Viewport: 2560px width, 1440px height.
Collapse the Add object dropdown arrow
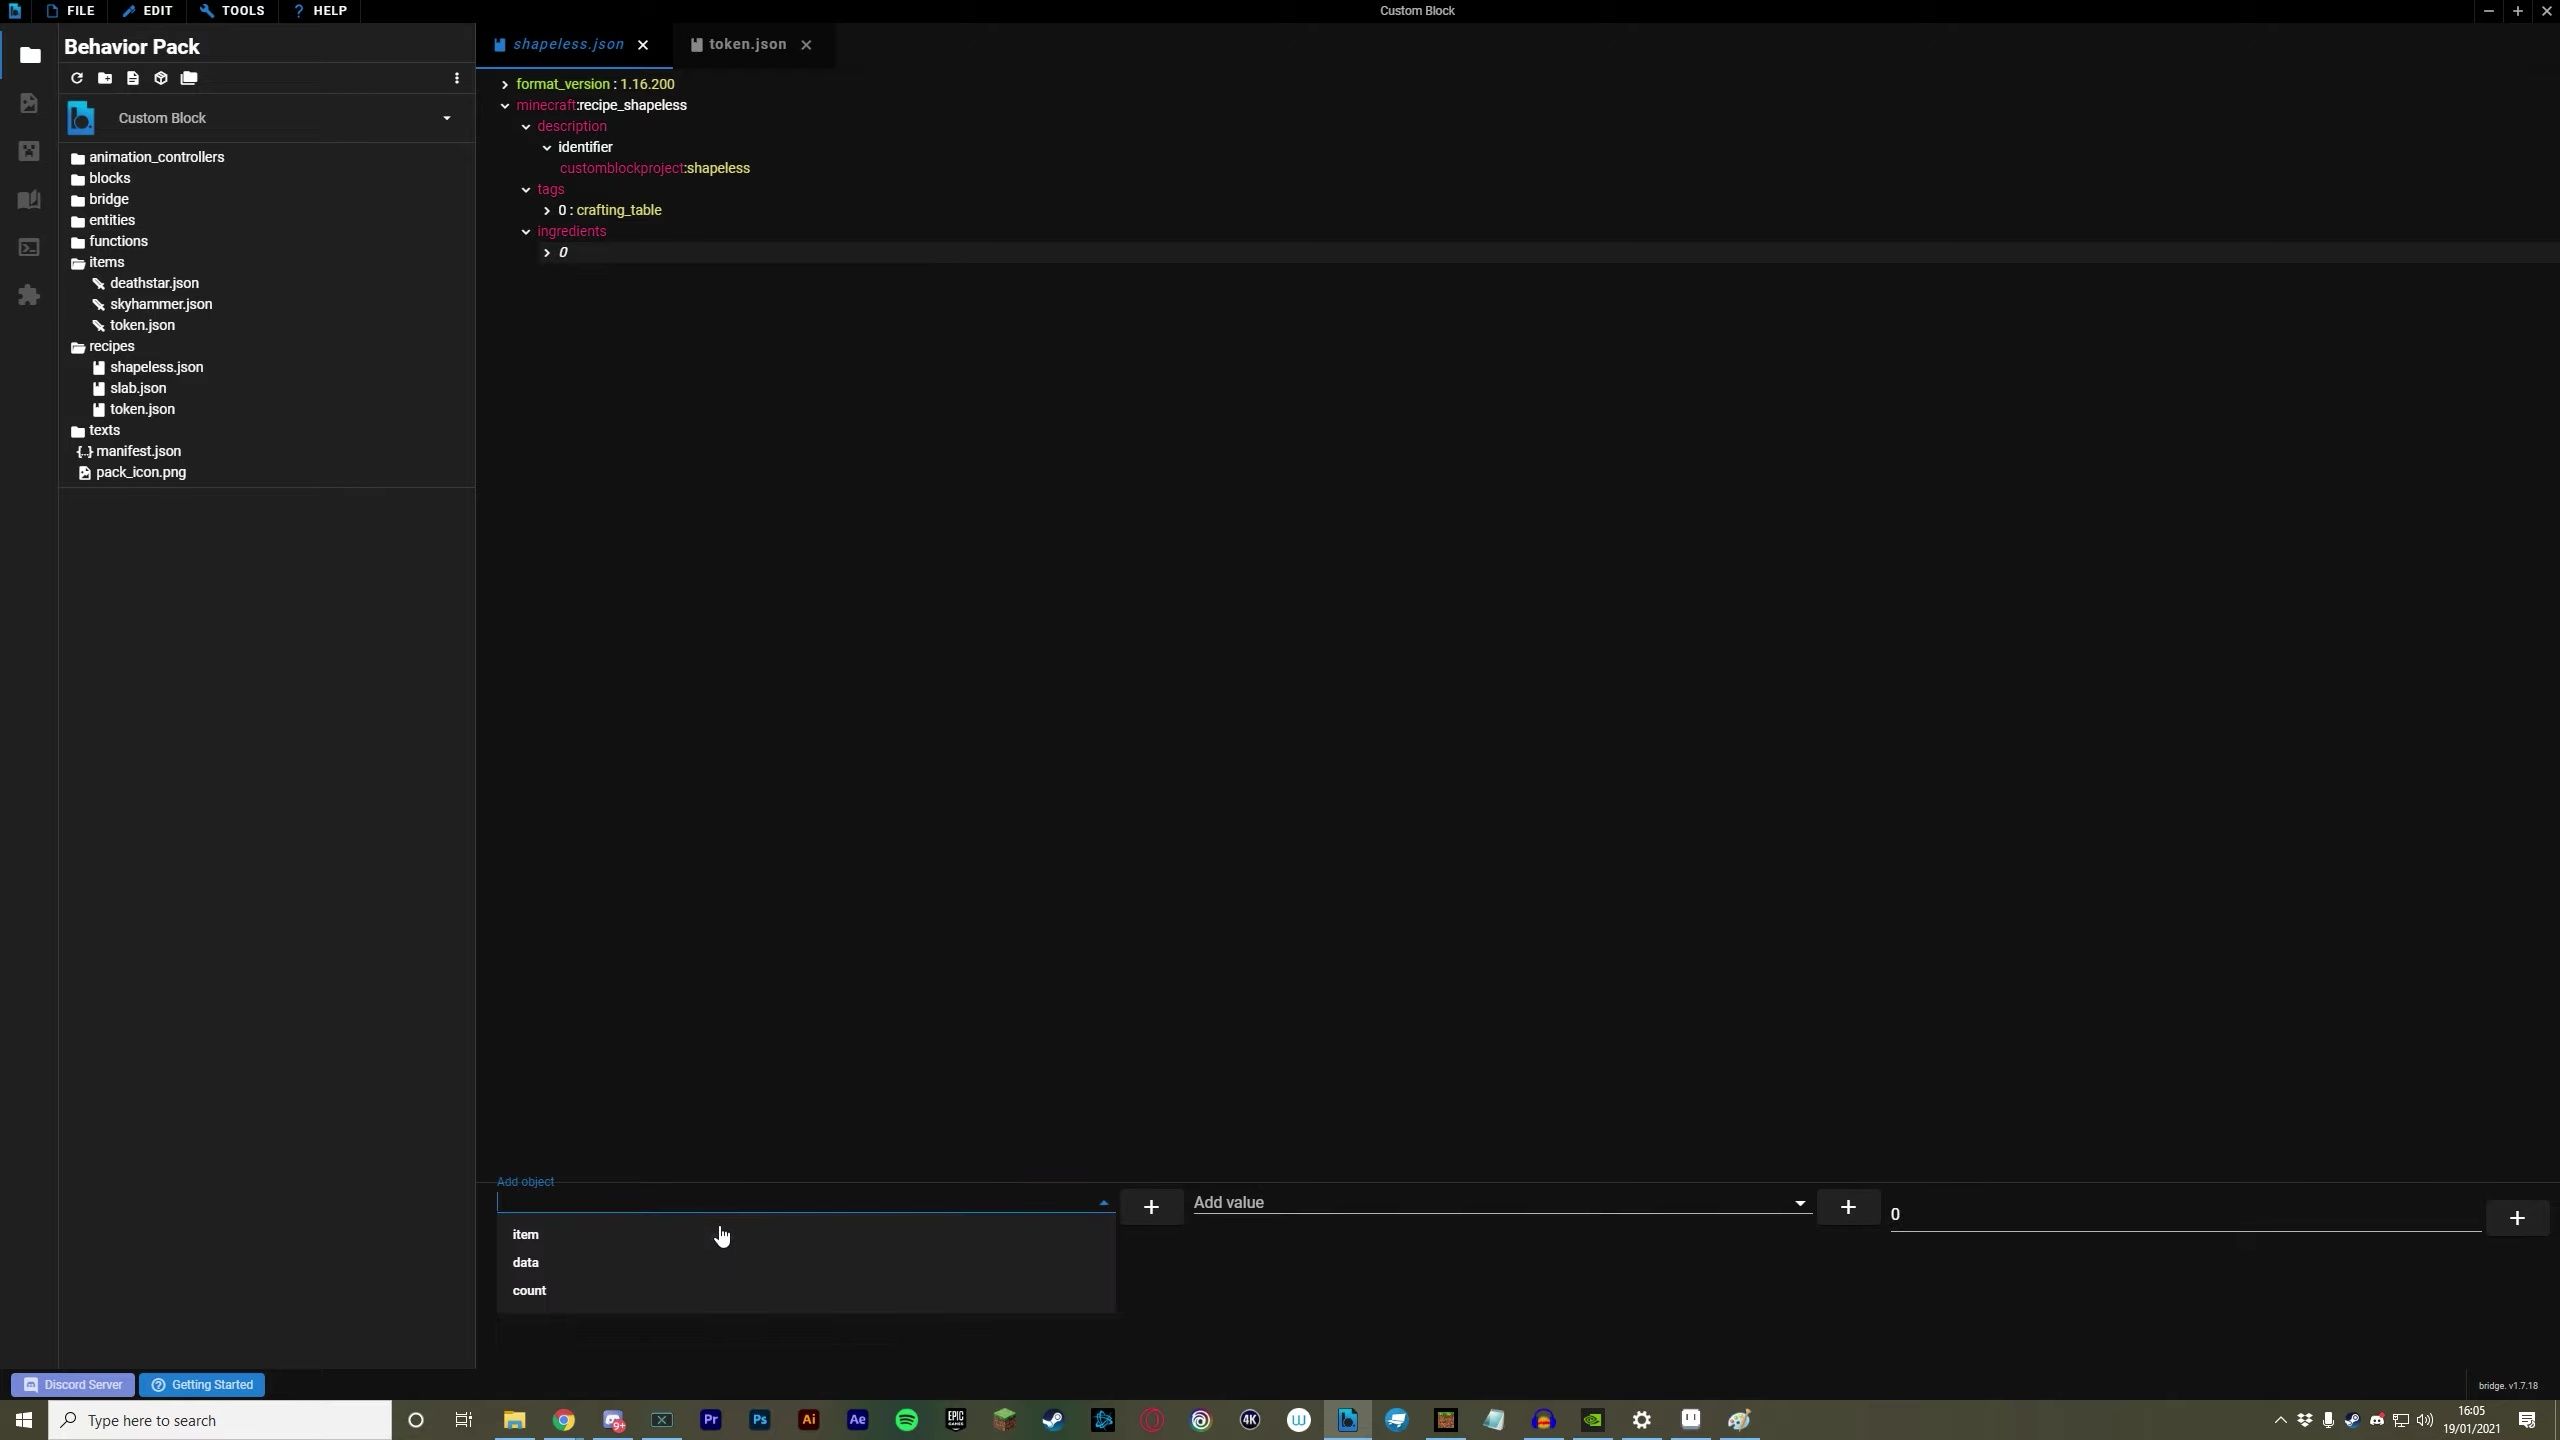pos(1104,1203)
